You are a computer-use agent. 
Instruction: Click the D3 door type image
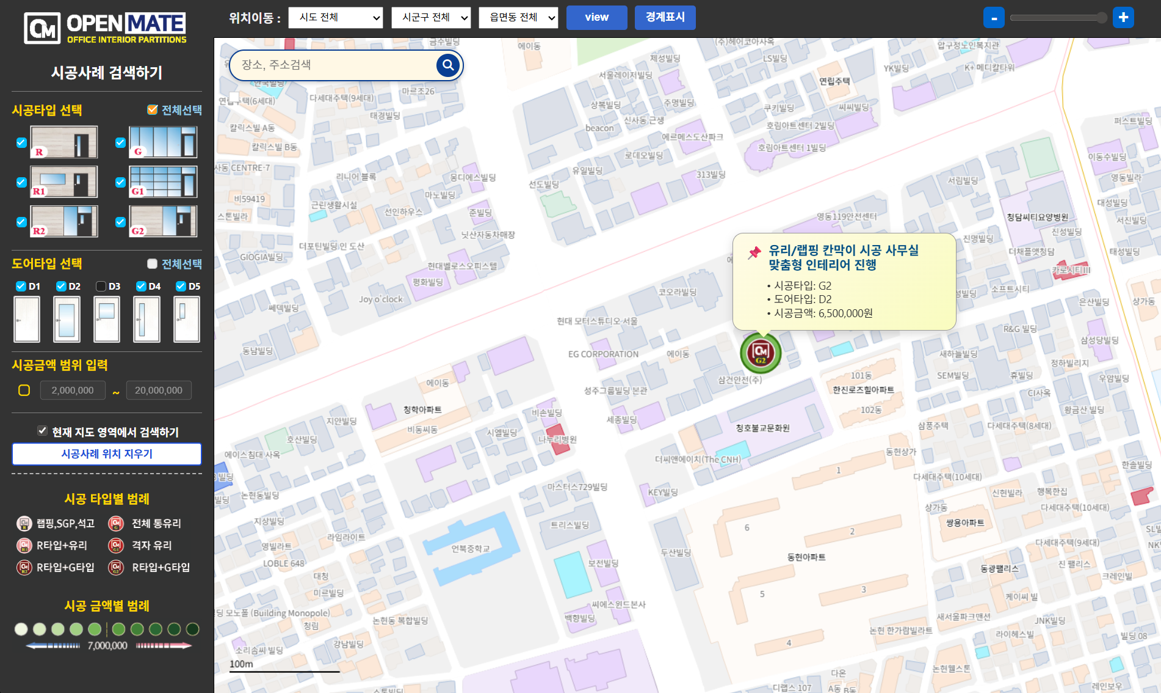[107, 319]
